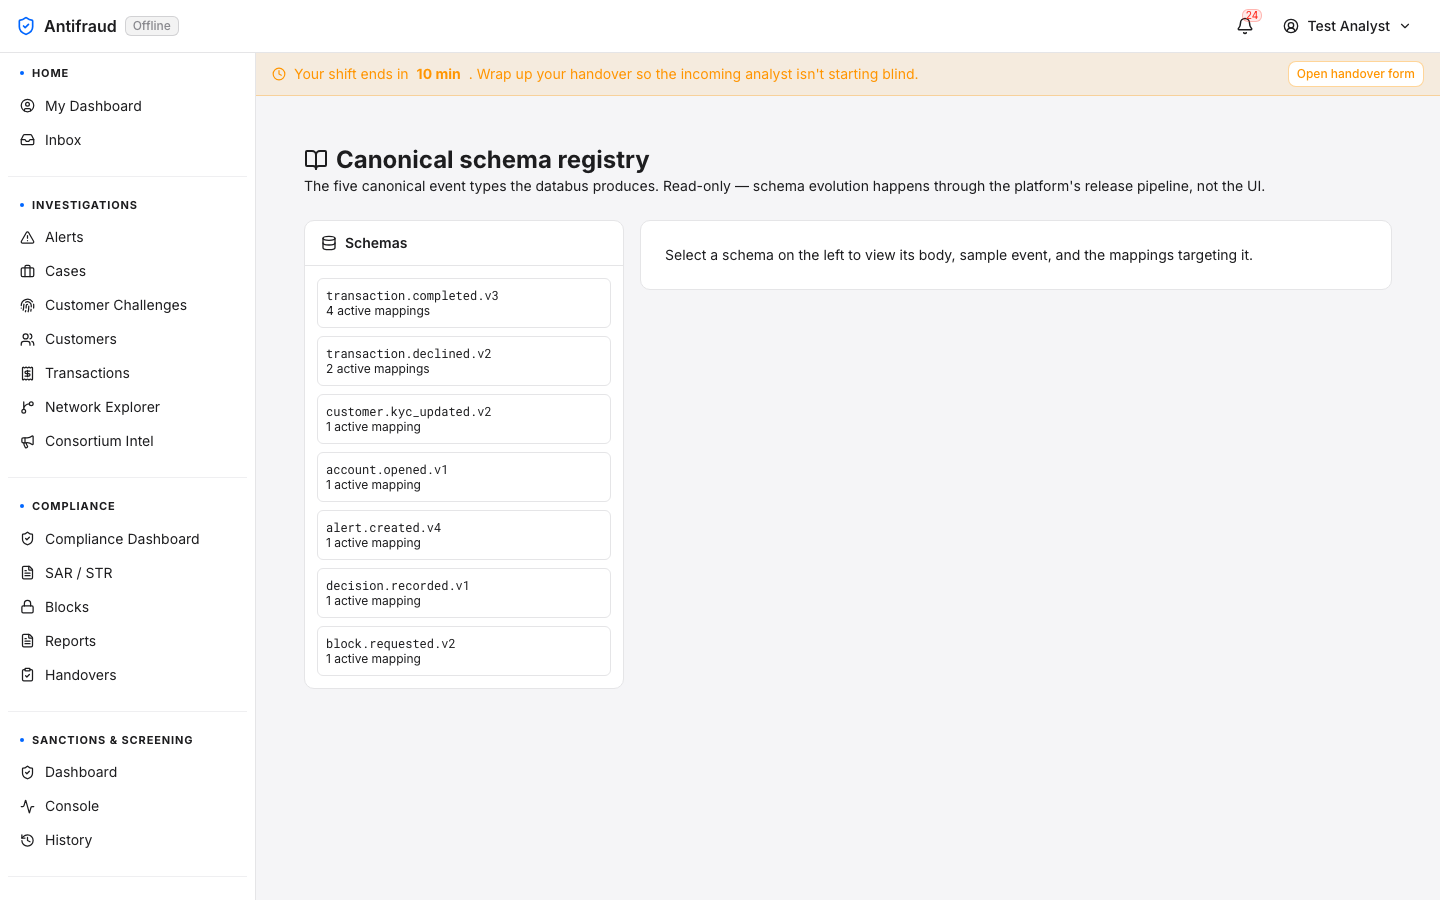Screen dimensions: 1440x900
Task: Click the SAR / STR document icon
Action: [28, 573]
